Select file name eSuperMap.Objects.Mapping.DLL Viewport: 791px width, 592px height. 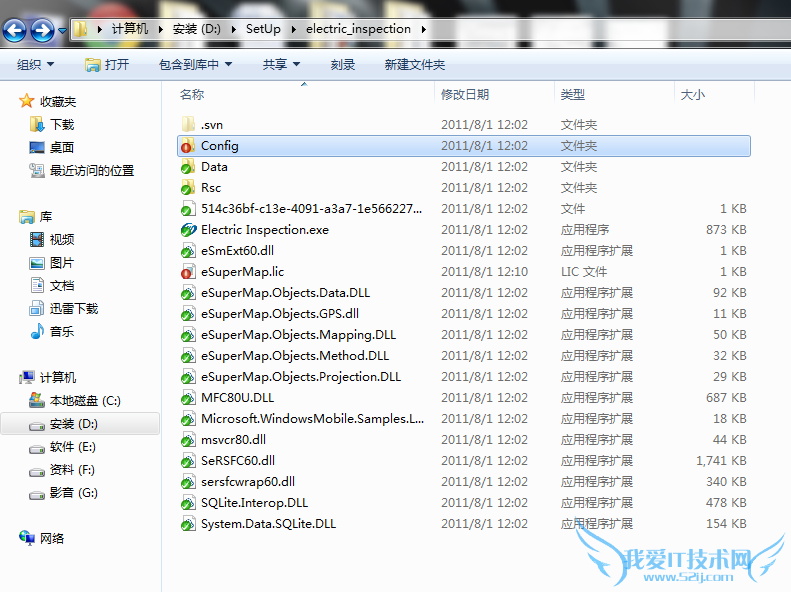299,335
